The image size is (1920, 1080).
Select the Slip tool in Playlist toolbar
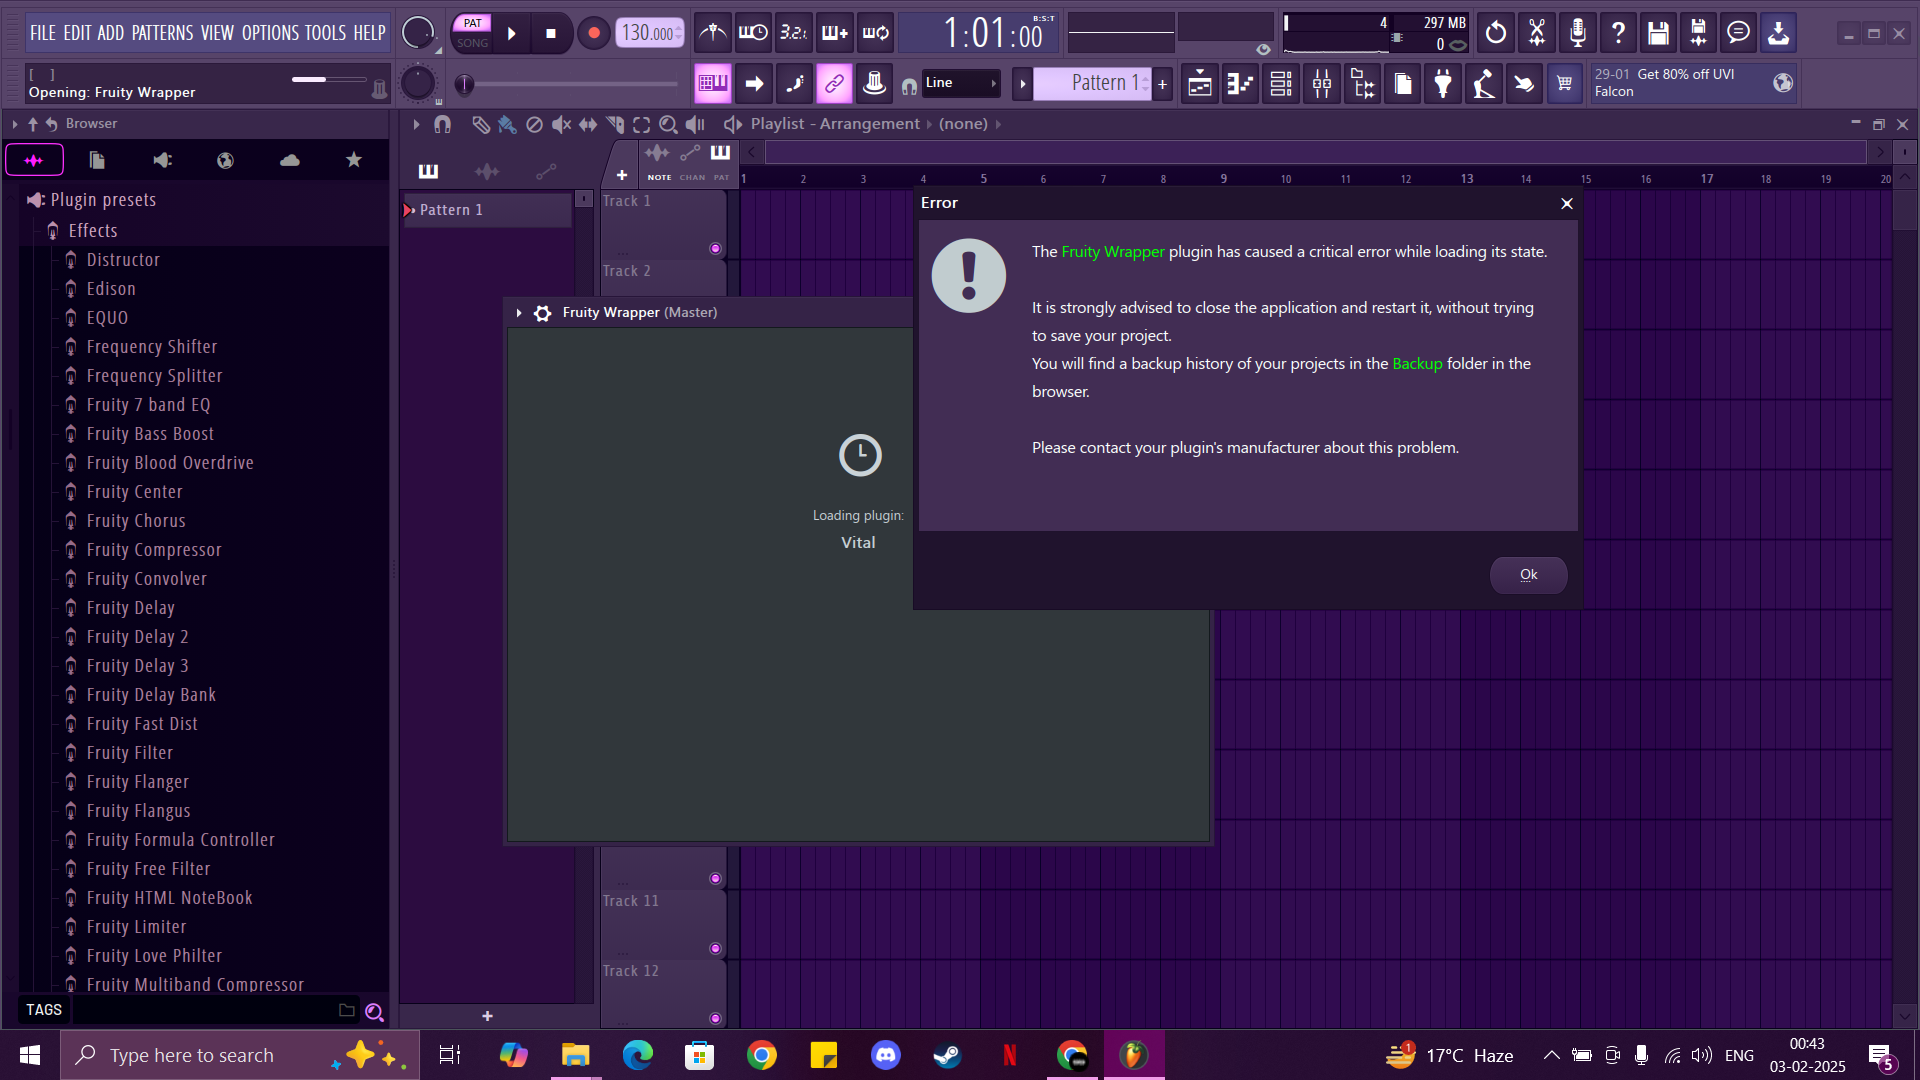[587, 124]
